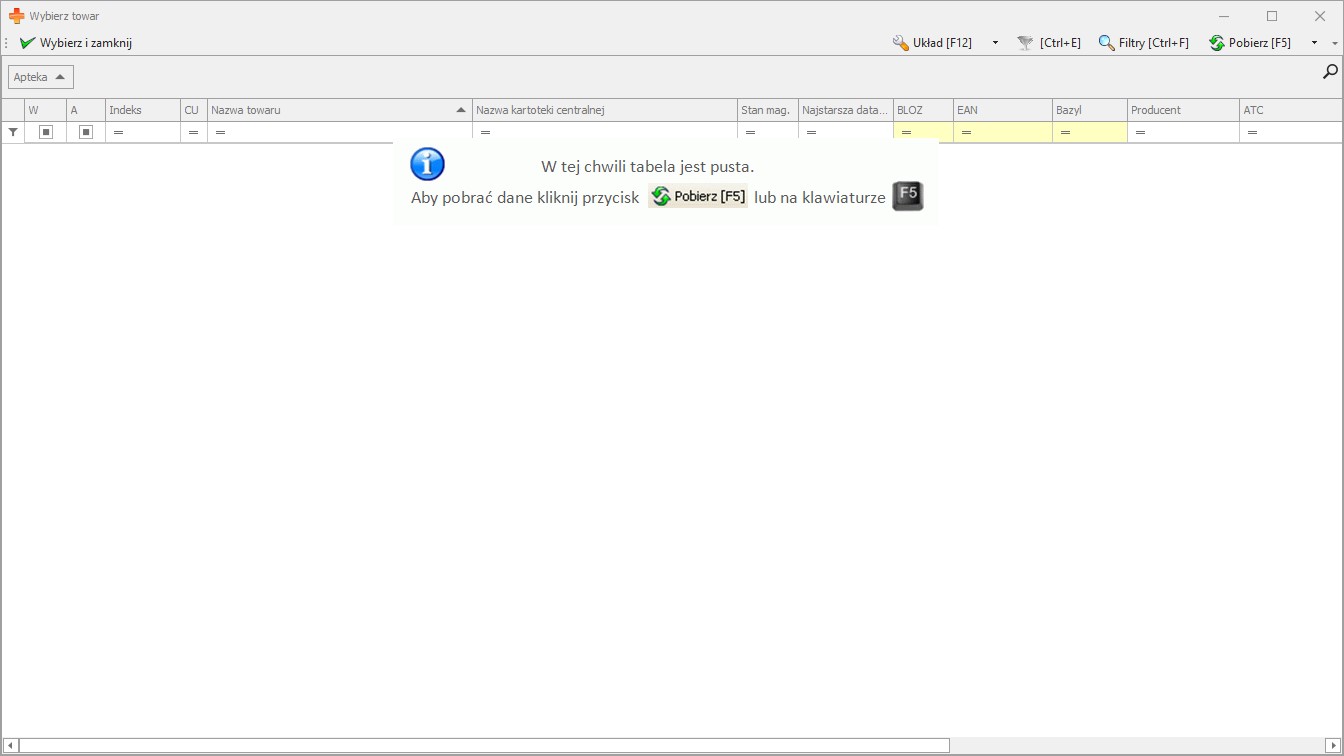
Task: Click the Producent column header
Action: (1182, 110)
